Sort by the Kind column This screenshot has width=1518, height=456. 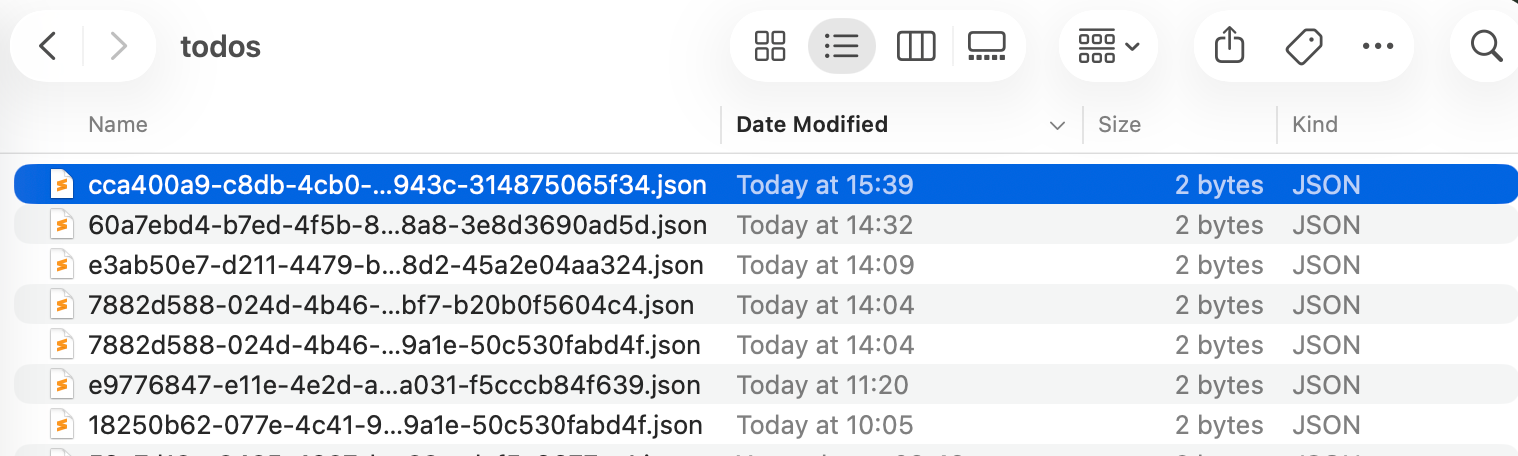(x=1315, y=124)
